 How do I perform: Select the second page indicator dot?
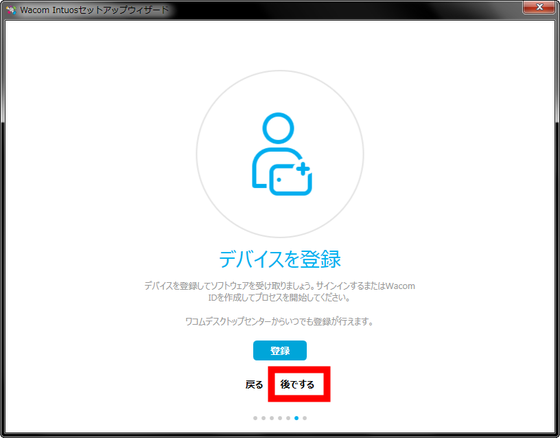263,418
